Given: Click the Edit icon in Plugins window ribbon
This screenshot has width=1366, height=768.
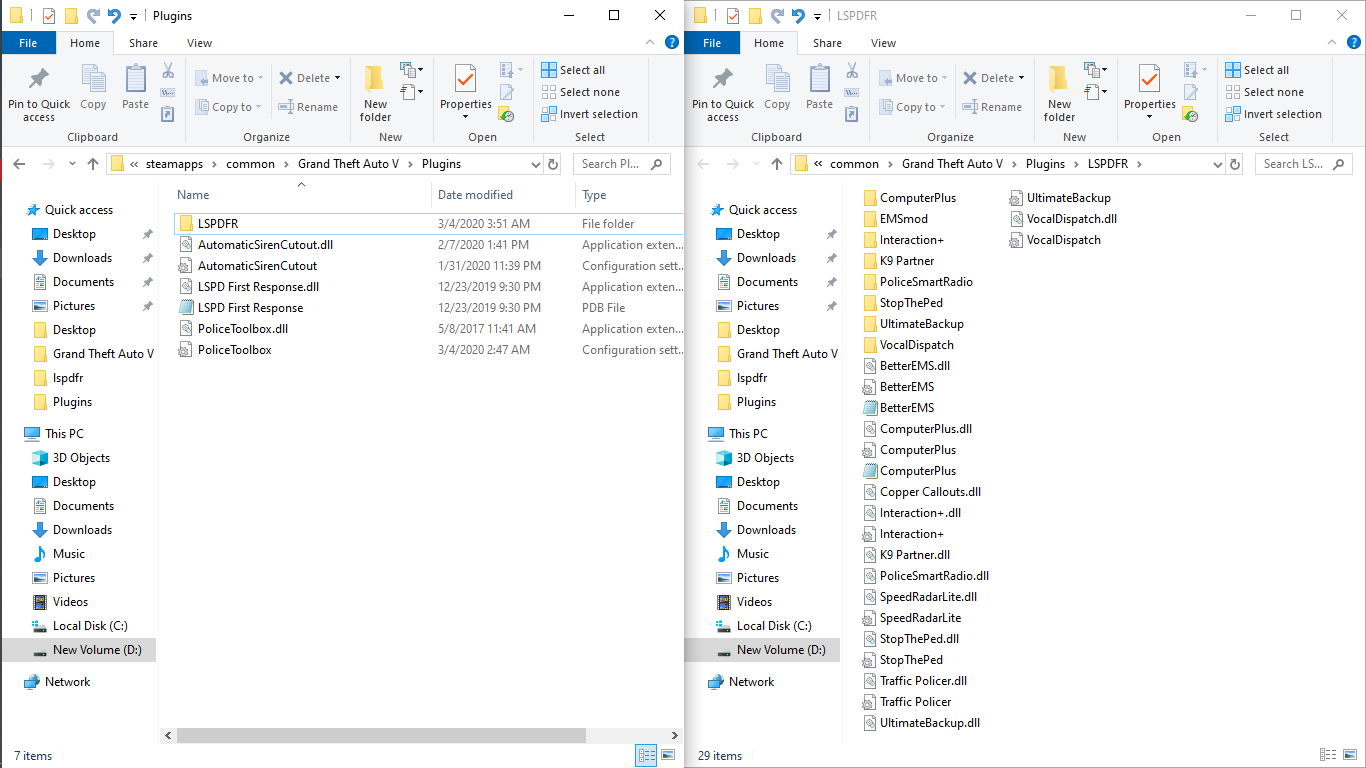Looking at the screenshot, I should click(x=507, y=92).
